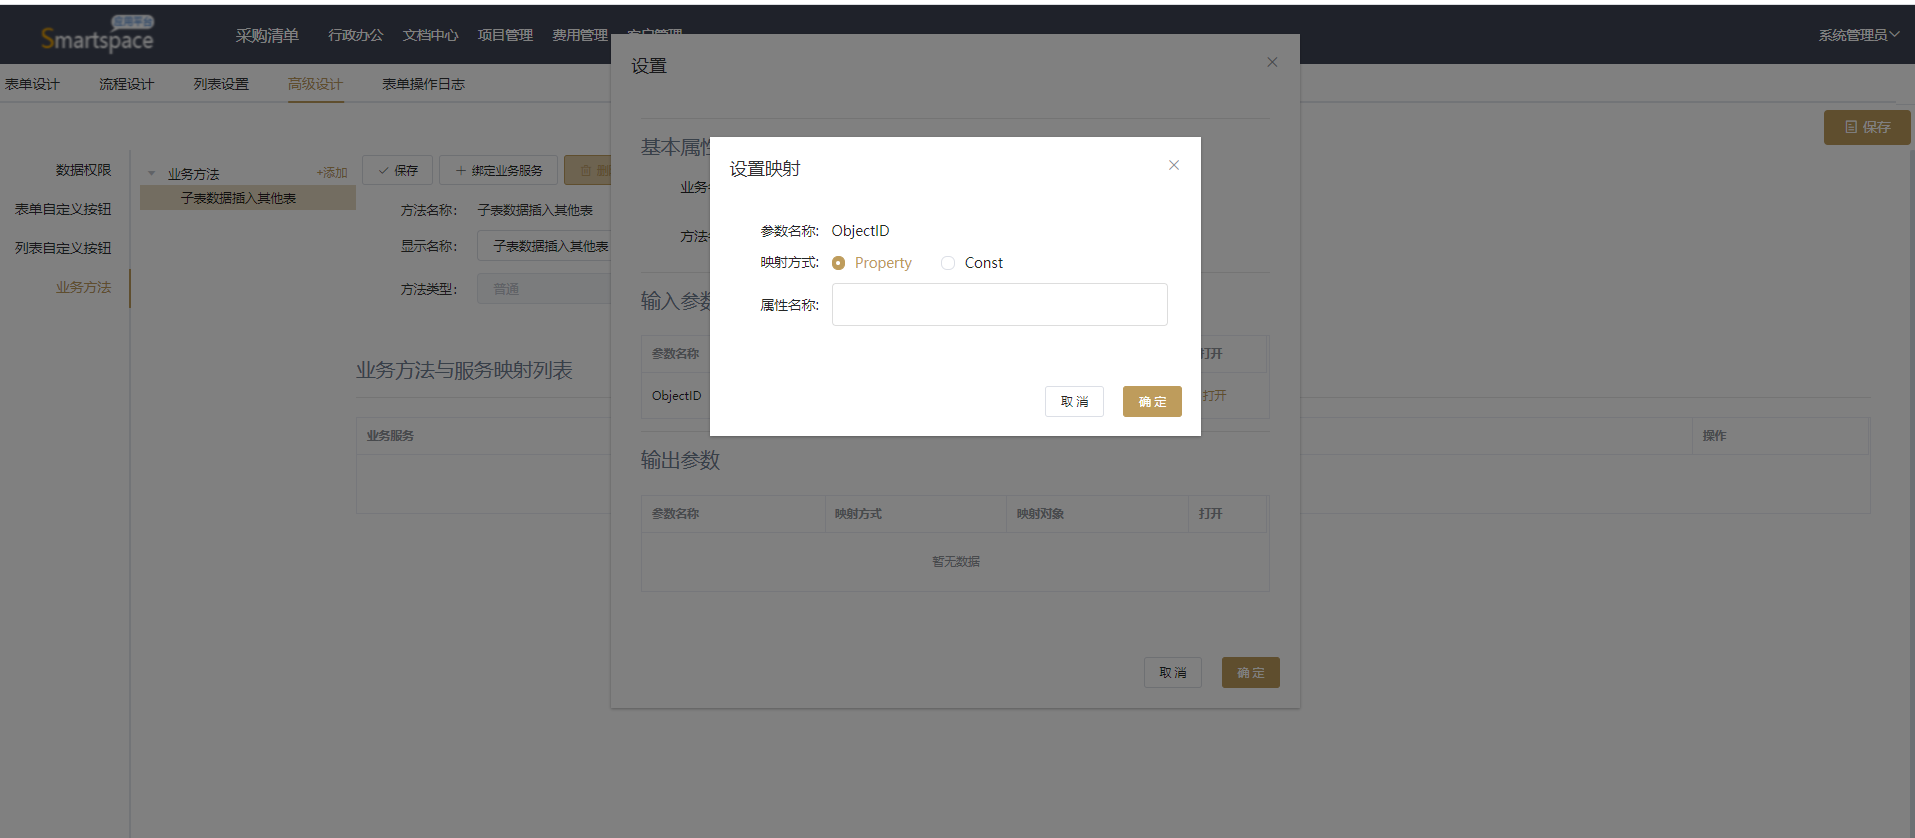Click the checkmark 保存 toolbar button
This screenshot has height=838, width=1915.
click(397, 170)
